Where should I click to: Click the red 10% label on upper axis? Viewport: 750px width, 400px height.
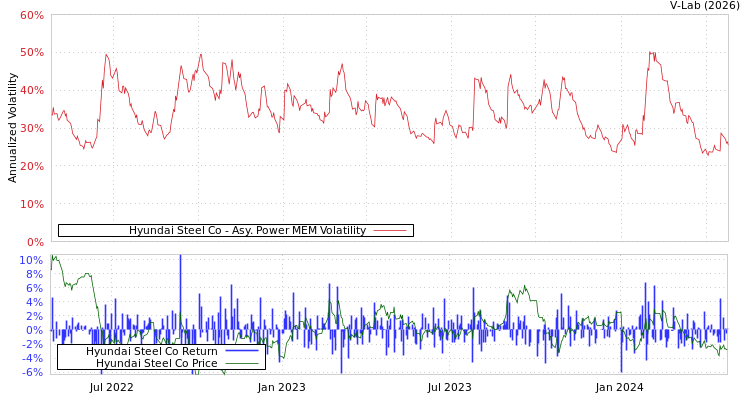[31, 204]
